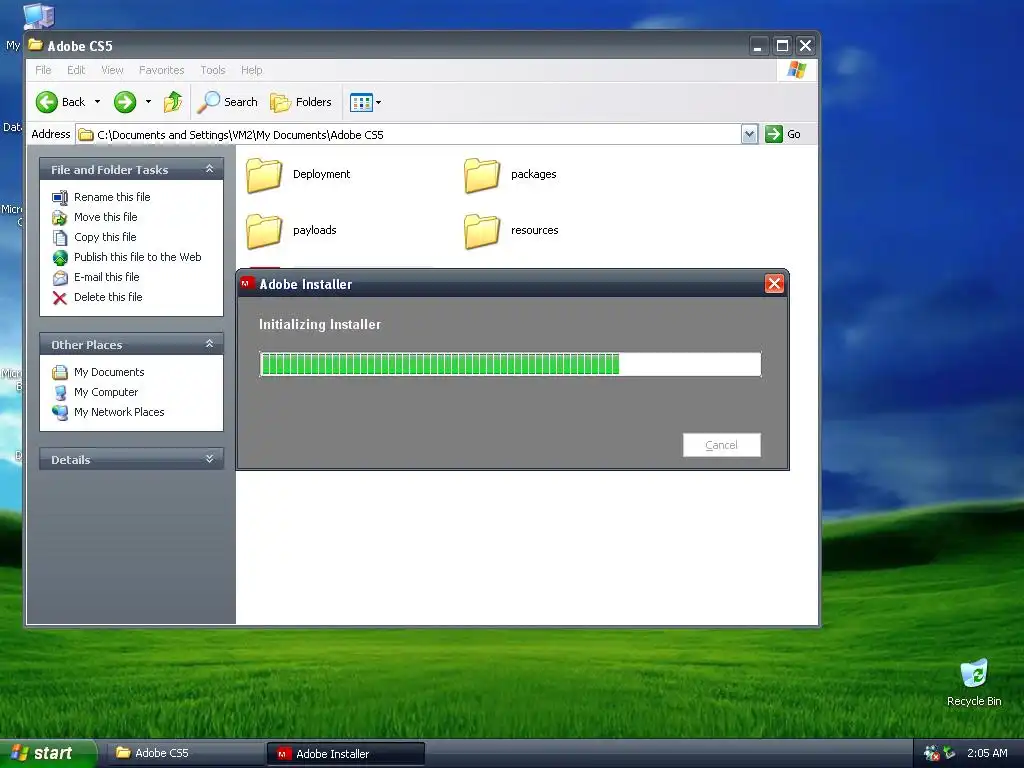Cancel the Adobe Installer initialization
This screenshot has width=1024, height=768.
[x=722, y=445]
